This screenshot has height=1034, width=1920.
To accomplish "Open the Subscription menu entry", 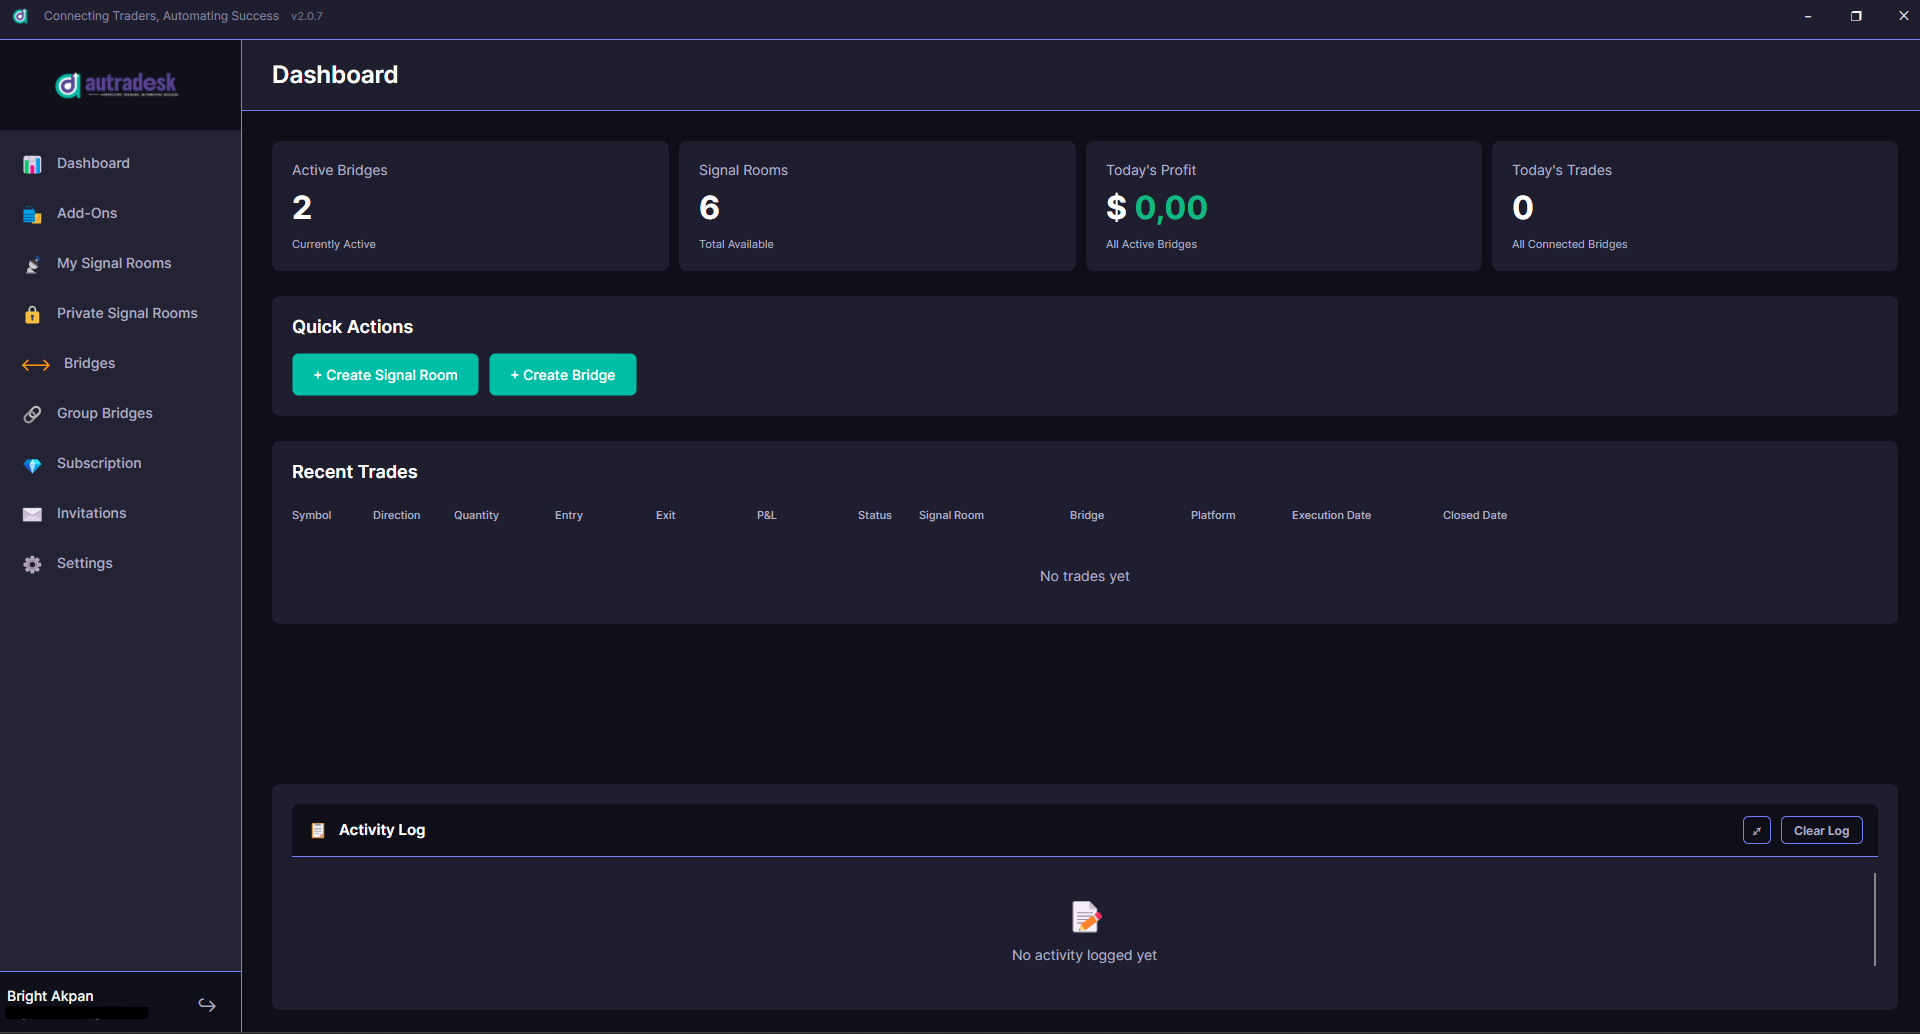I will tap(99, 463).
